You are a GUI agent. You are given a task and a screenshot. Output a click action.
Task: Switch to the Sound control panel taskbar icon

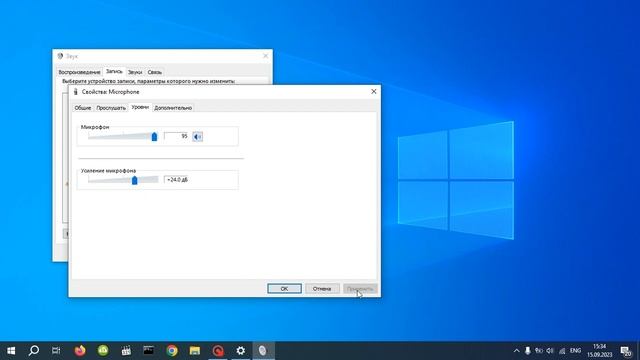tap(263, 351)
